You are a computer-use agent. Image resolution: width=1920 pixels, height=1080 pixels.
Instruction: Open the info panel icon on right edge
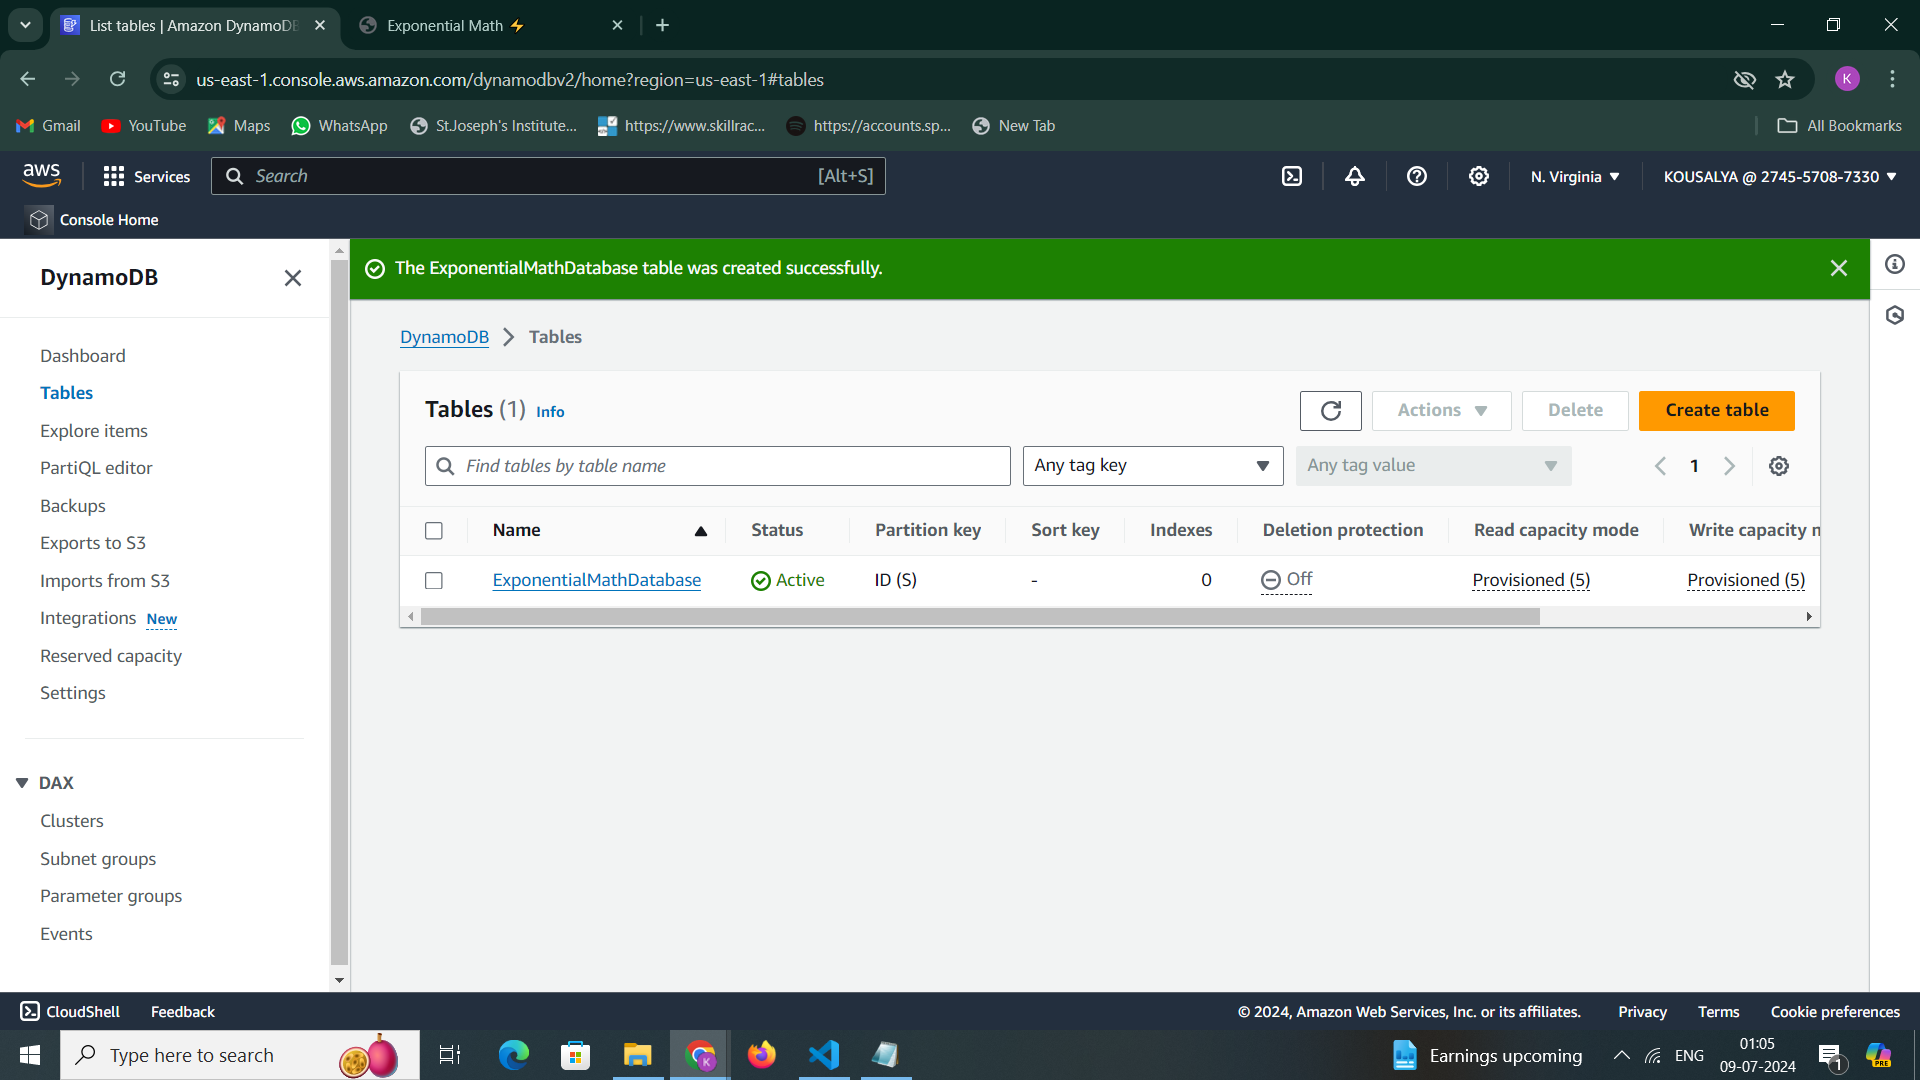point(1894,265)
